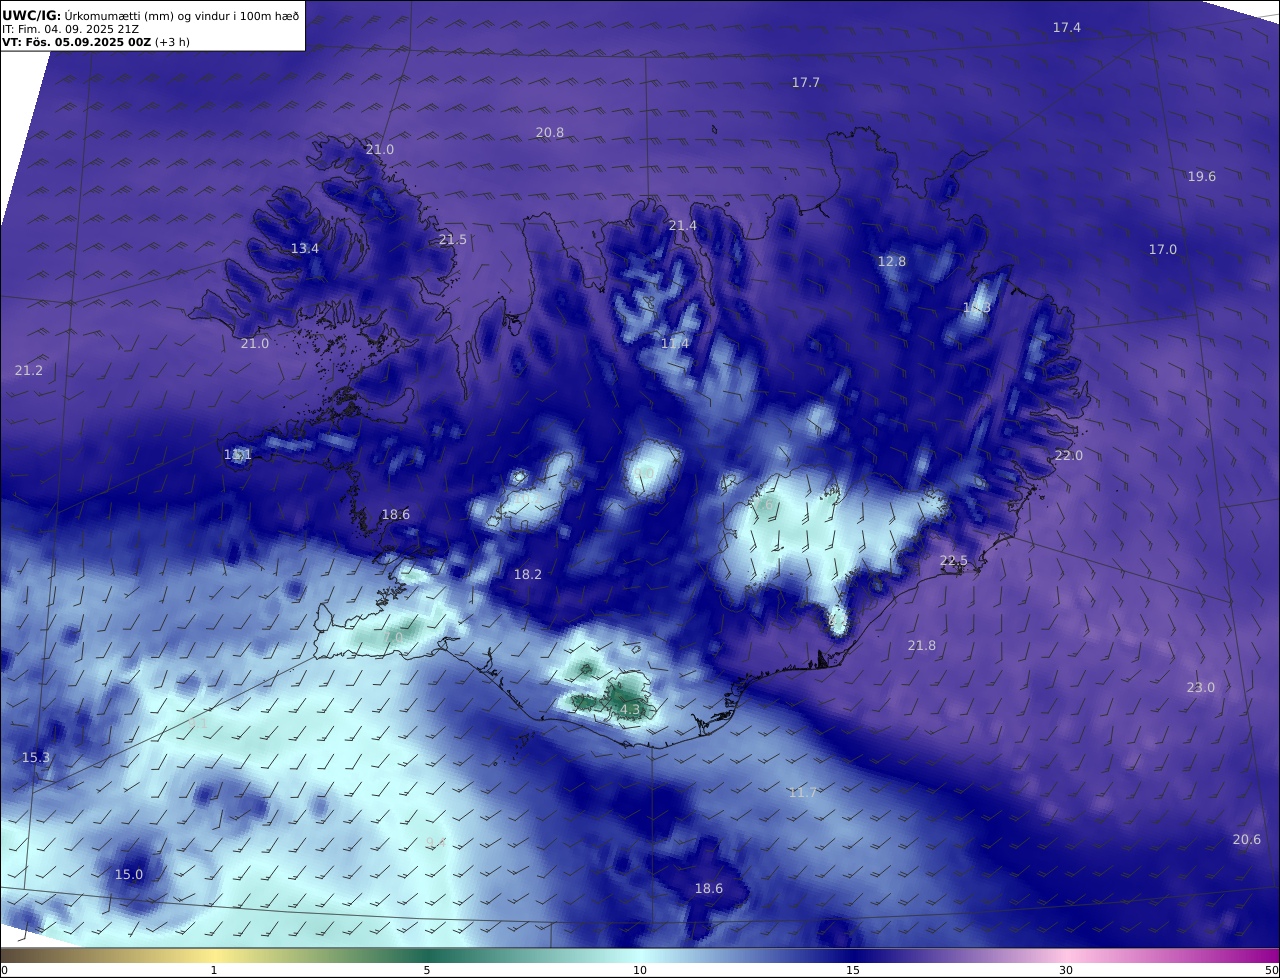The height and width of the screenshot is (978, 1280).
Task: Click the 21.5 value label
Action: (x=453, y=240)
